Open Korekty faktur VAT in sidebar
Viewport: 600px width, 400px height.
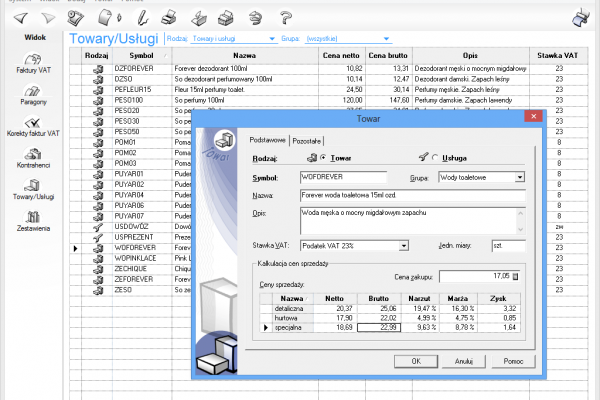tap(33, 125)
